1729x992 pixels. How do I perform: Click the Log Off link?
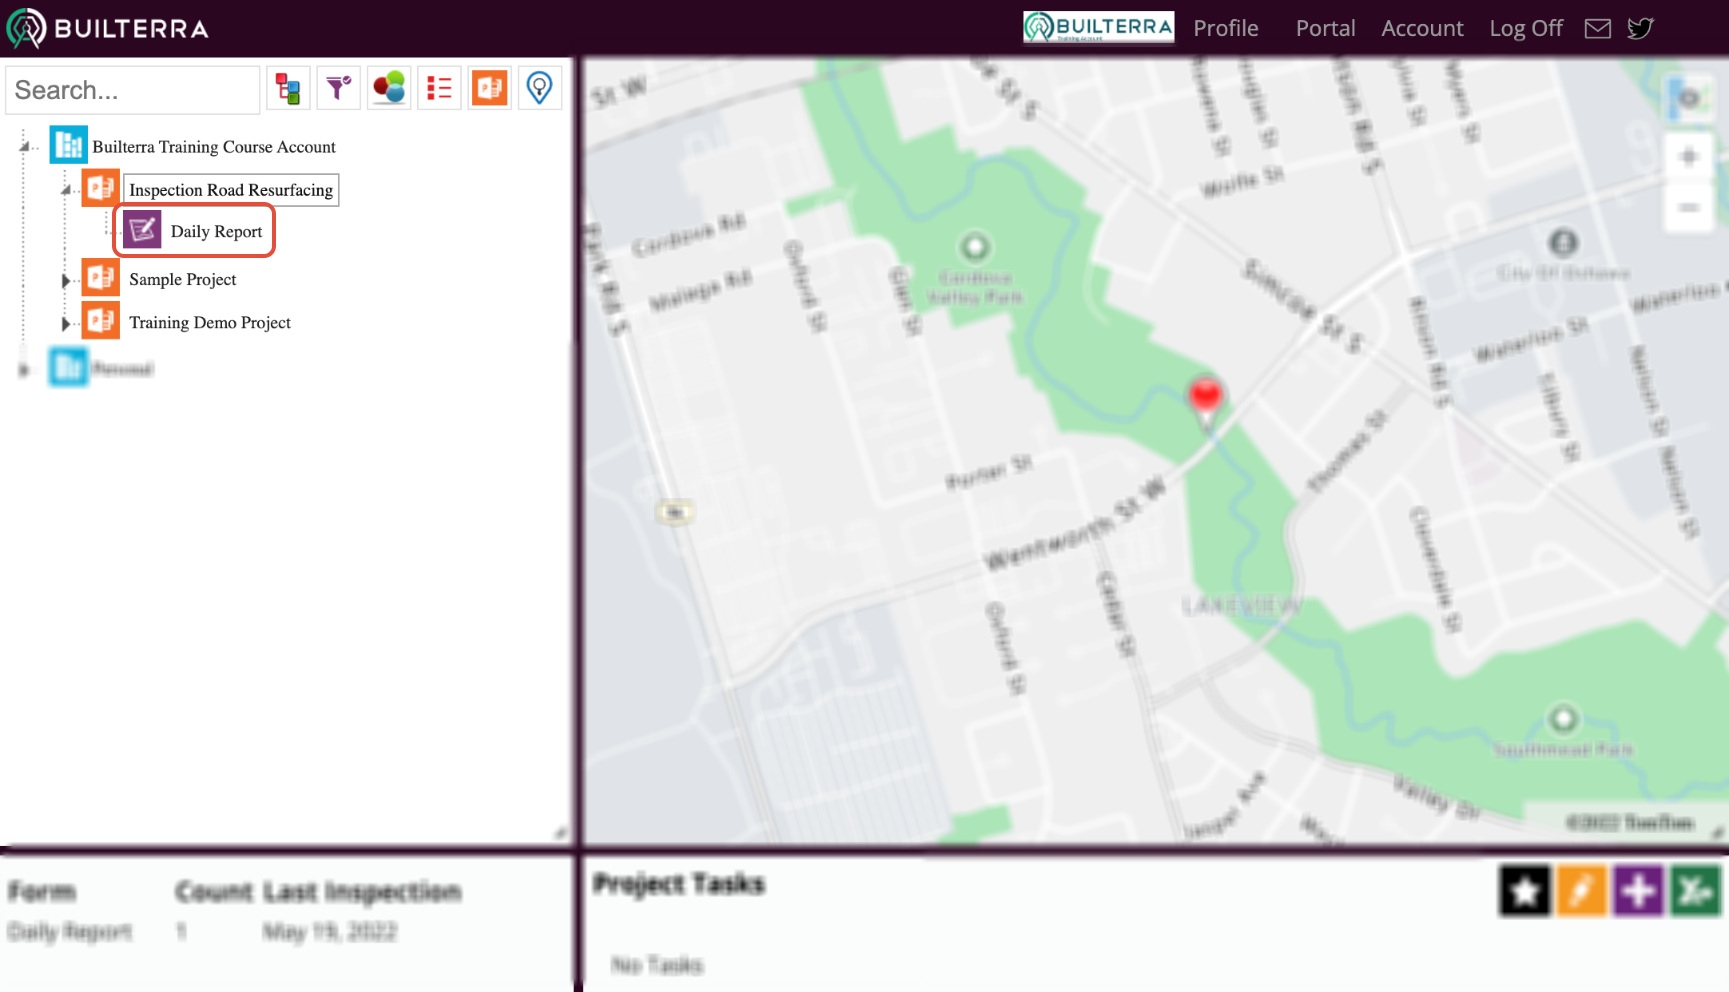[x=1526, y=28]
